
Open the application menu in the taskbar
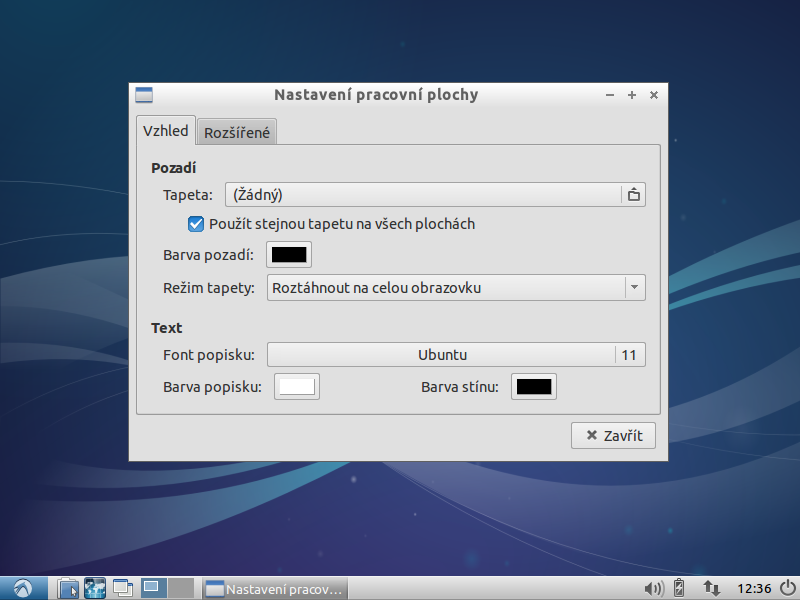coord(22,588)
